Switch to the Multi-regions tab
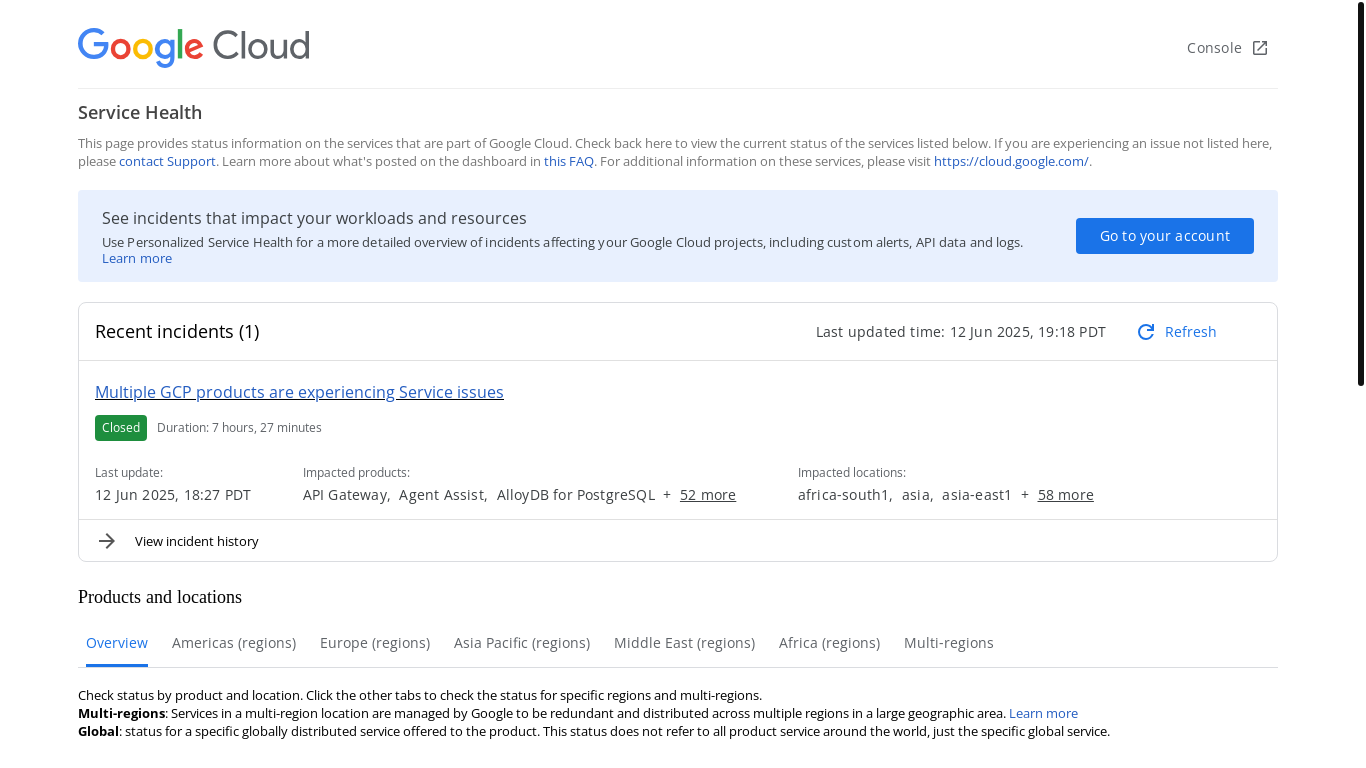 point(949,643)
